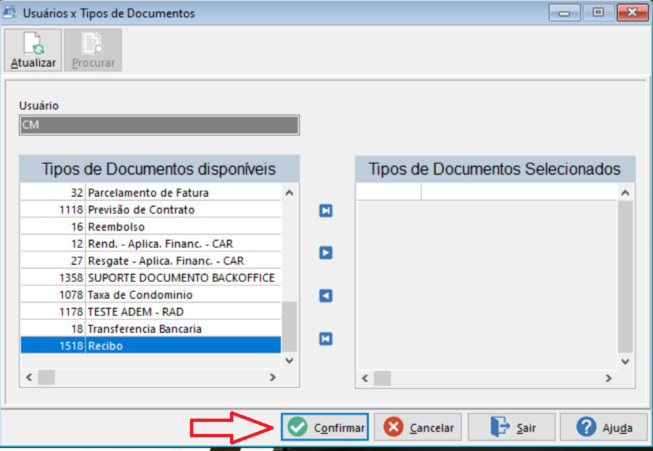Screen dimensions: 653x451
Task: Move selected document type to right list
Action: pyautogui.click(x=326, y=253)
